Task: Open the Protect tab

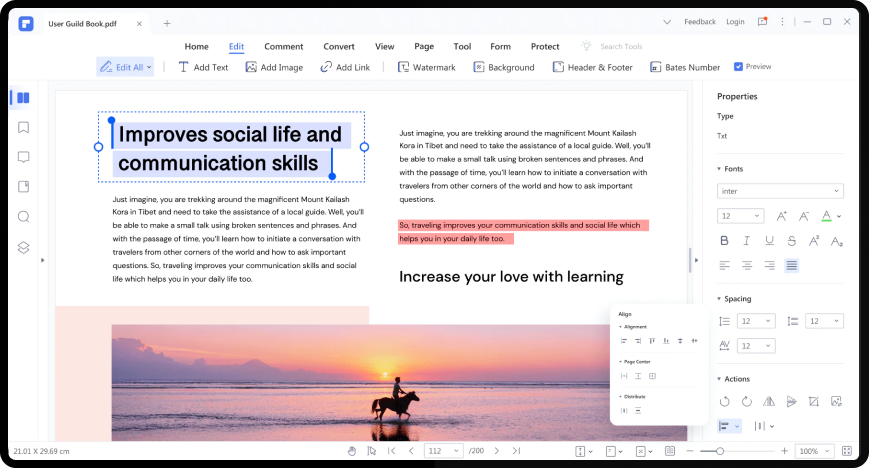Action: [545, 47]
